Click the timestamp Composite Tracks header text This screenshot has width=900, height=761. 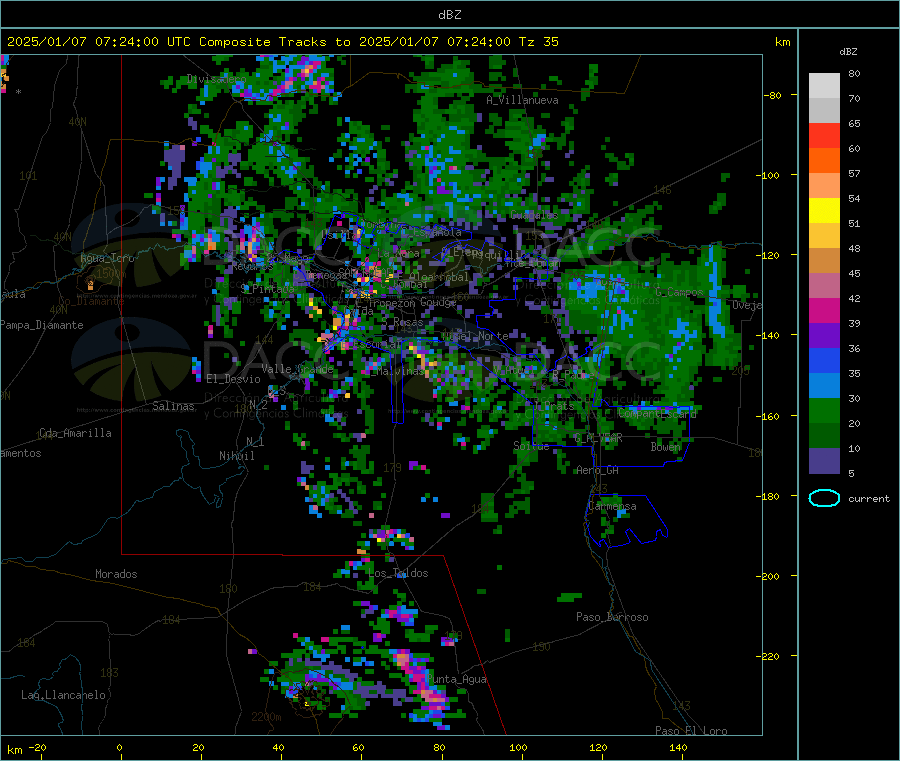(282, 42)
